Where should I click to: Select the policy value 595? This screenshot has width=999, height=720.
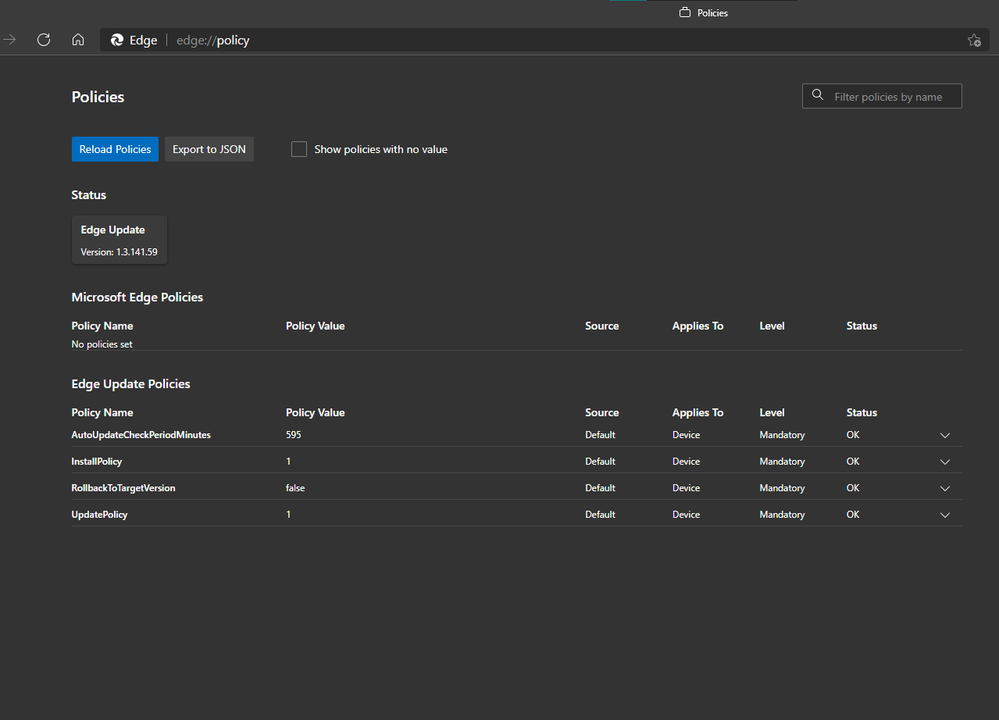pos(293,435)
